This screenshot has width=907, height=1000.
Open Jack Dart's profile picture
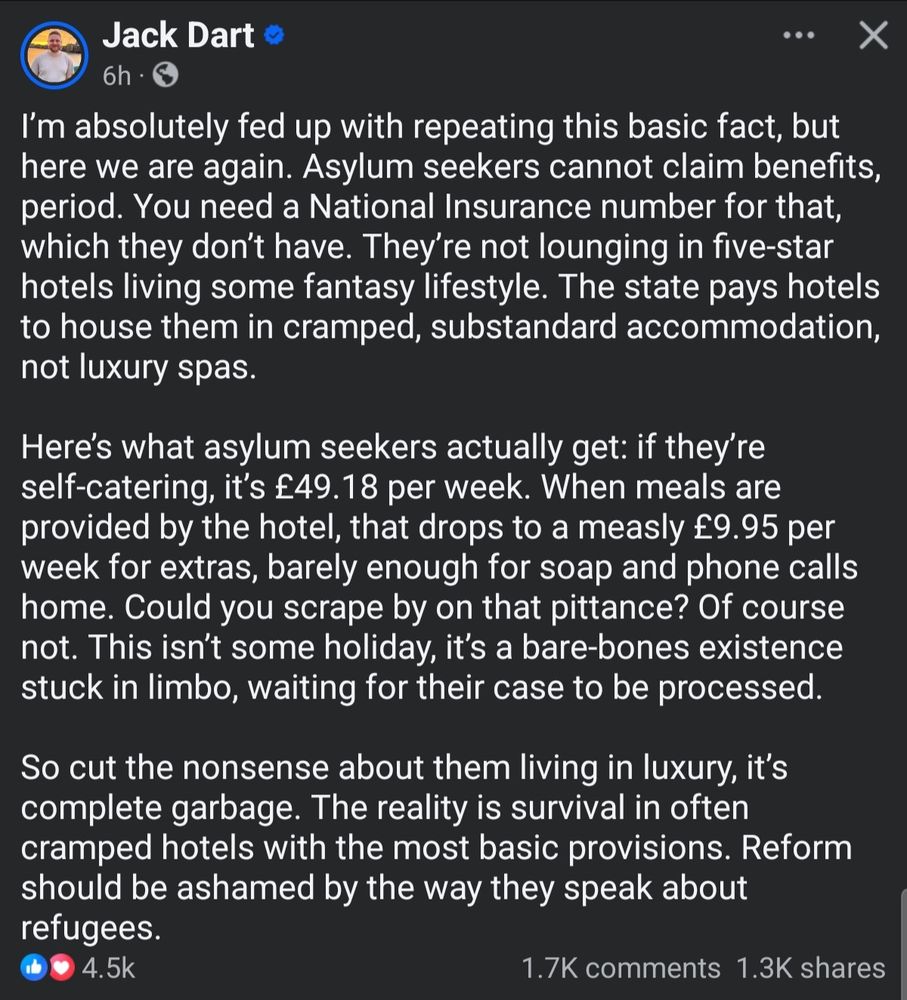point(54,55)
